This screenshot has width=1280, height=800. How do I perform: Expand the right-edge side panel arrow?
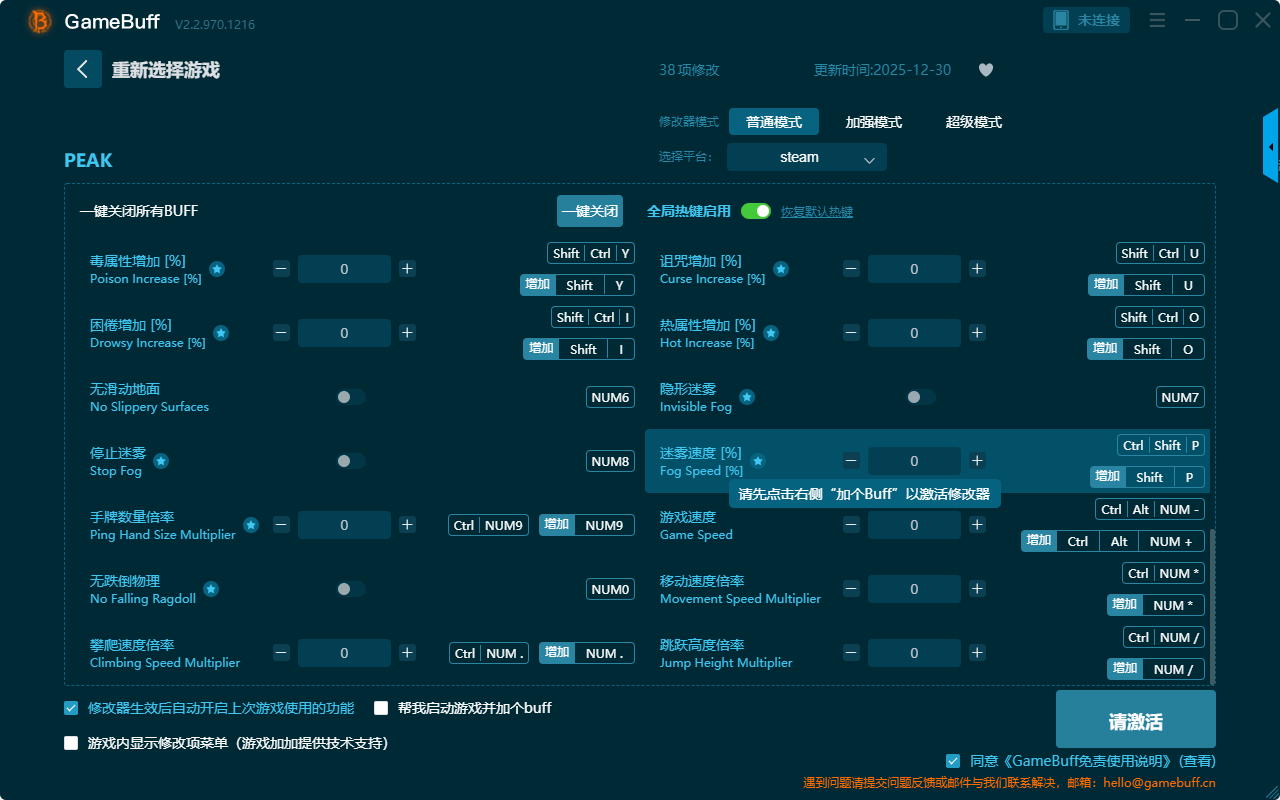1271,147
